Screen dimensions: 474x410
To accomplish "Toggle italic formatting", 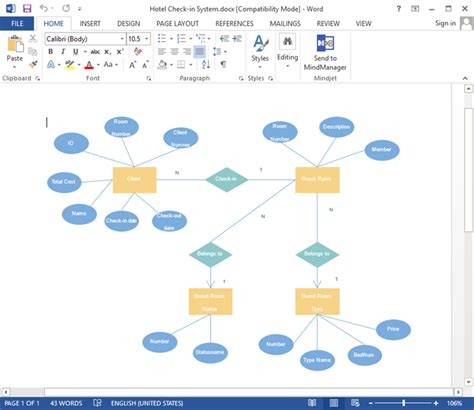I will click(63, 52).
